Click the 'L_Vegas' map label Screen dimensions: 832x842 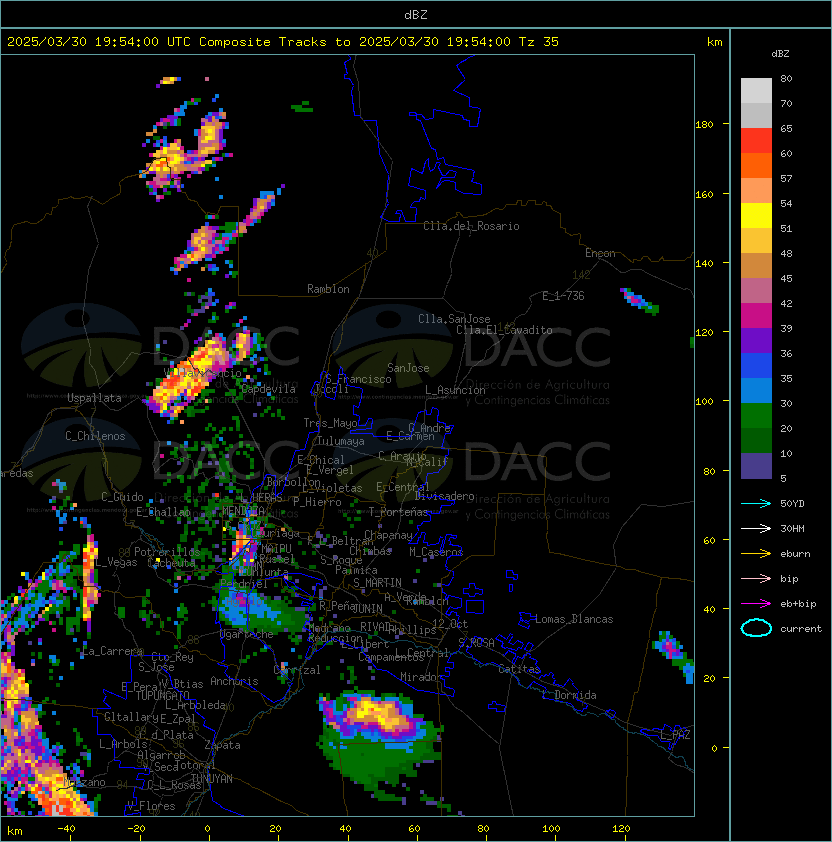(116, 562)
